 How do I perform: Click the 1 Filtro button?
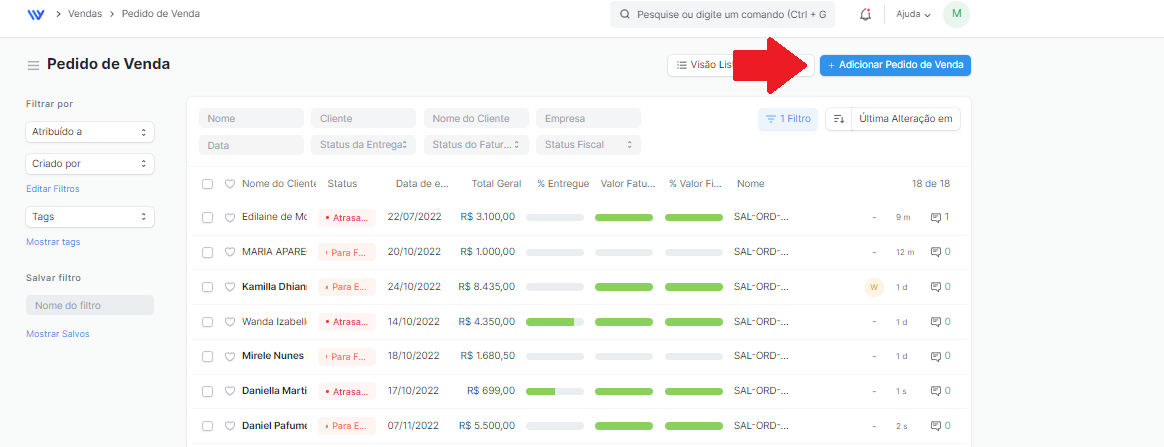788,119
